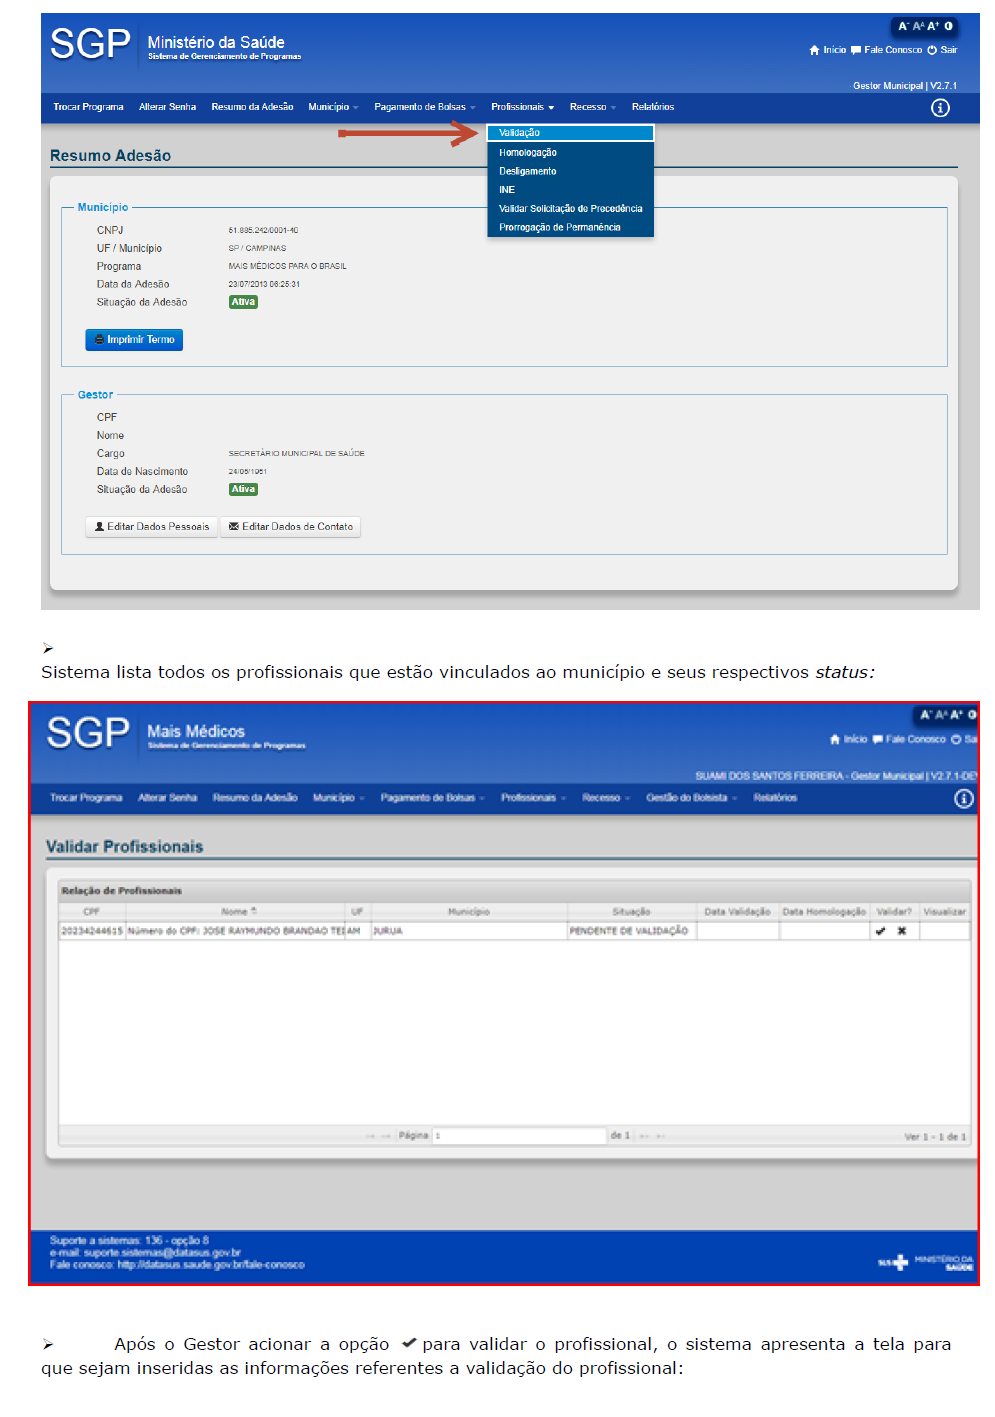995x1417 pixels.
Task: Select Prorrogação de Permanência
Action: click(570, 228)
